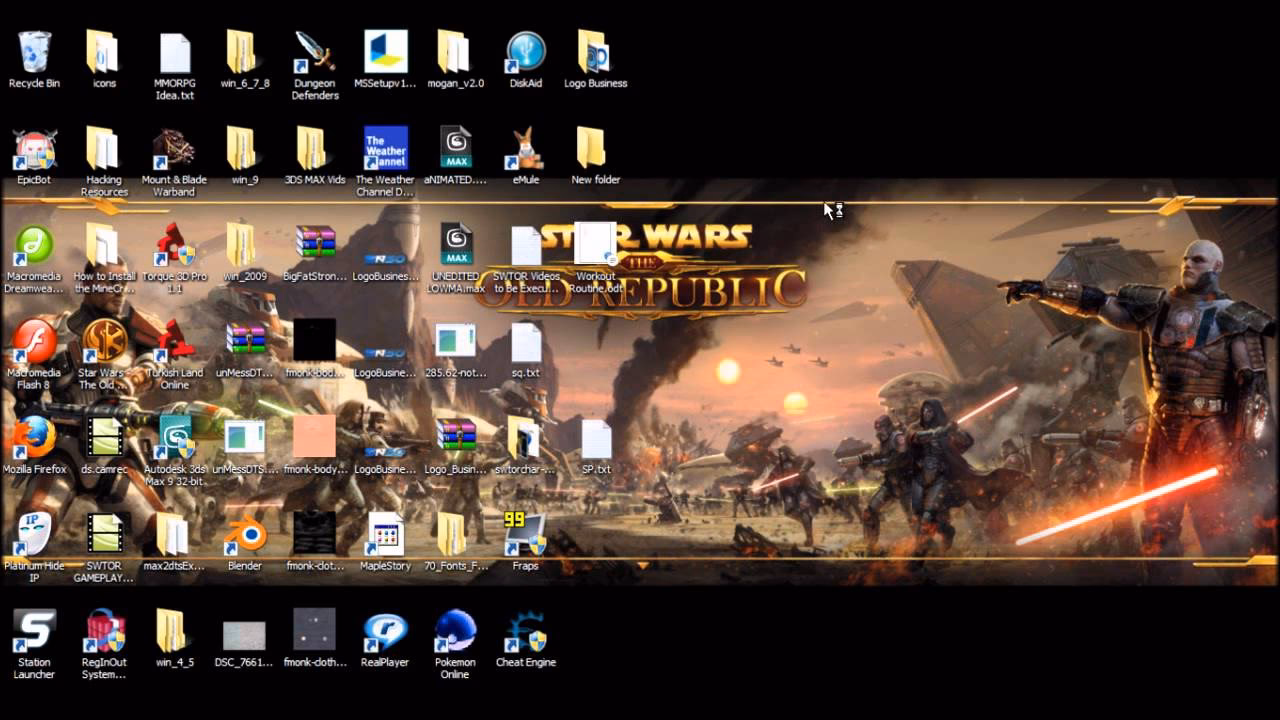Launch the Fraps shortcut
1280x720 pixels.
click(x=525, y=534)
